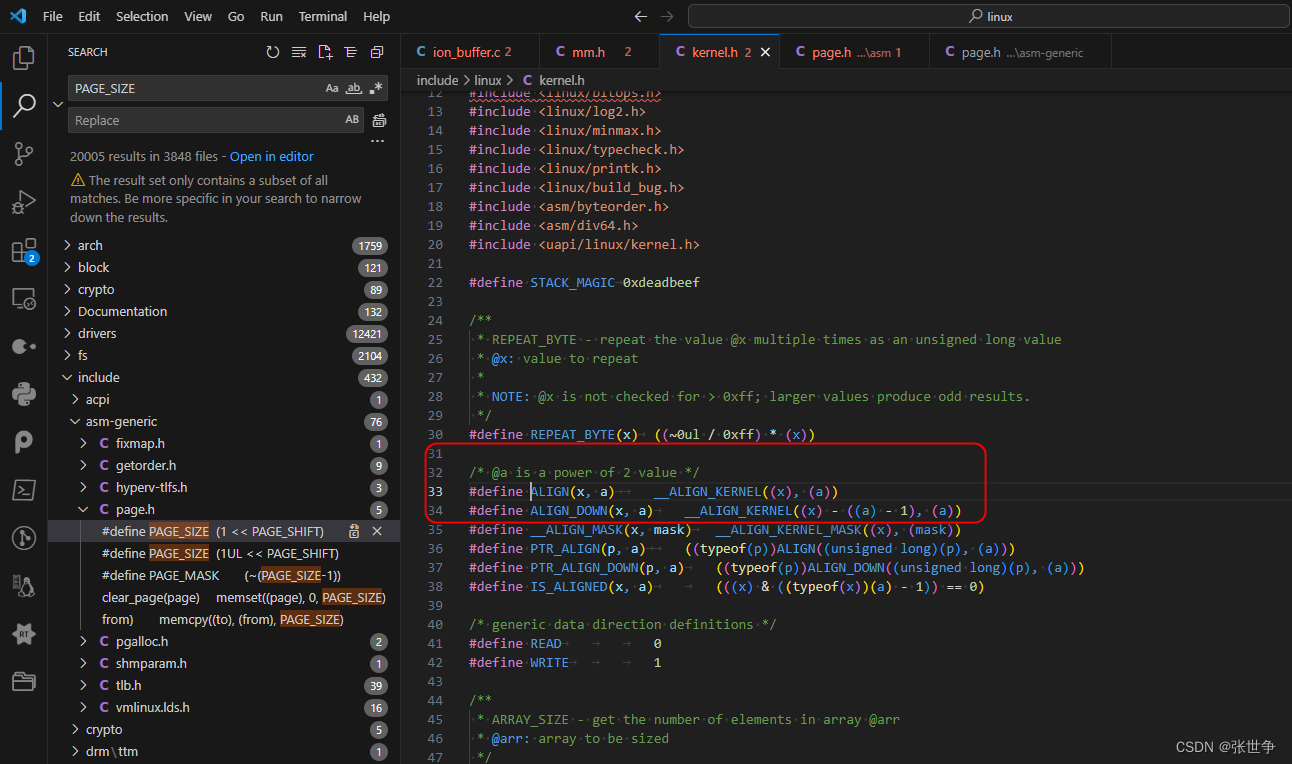Switch to the ion_buffer.c tab
Viewport: 1292px width, 764px height.
point(470,52)
